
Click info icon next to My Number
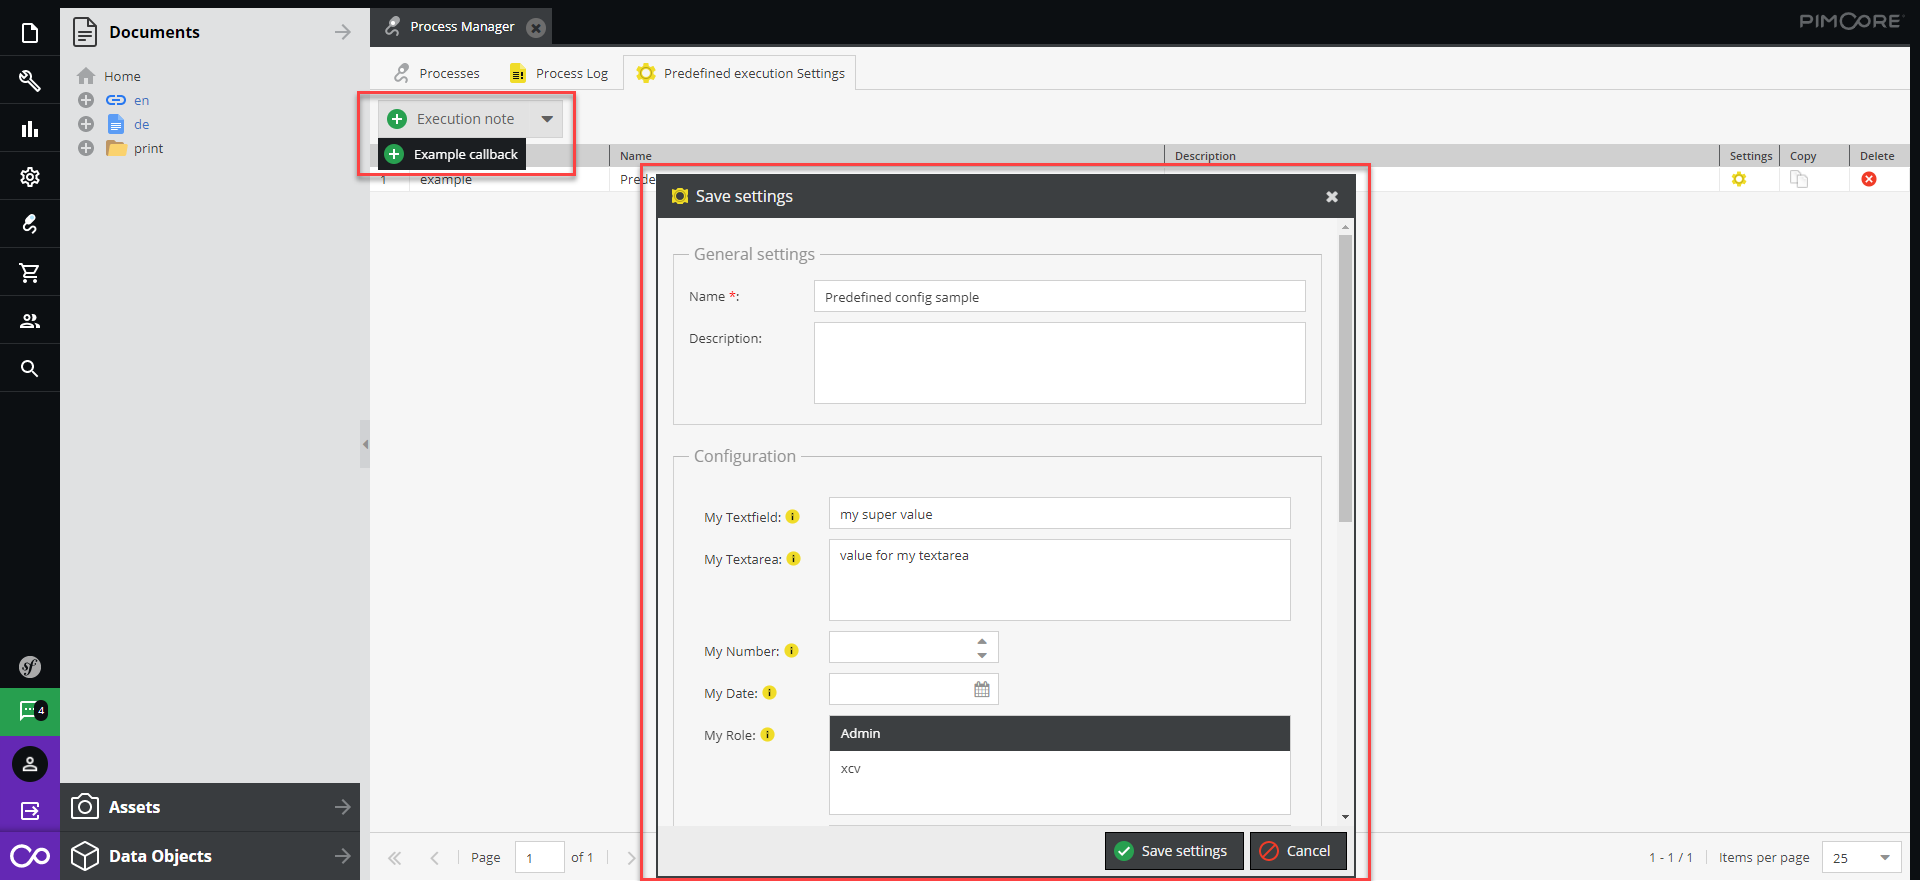point(792,651)
